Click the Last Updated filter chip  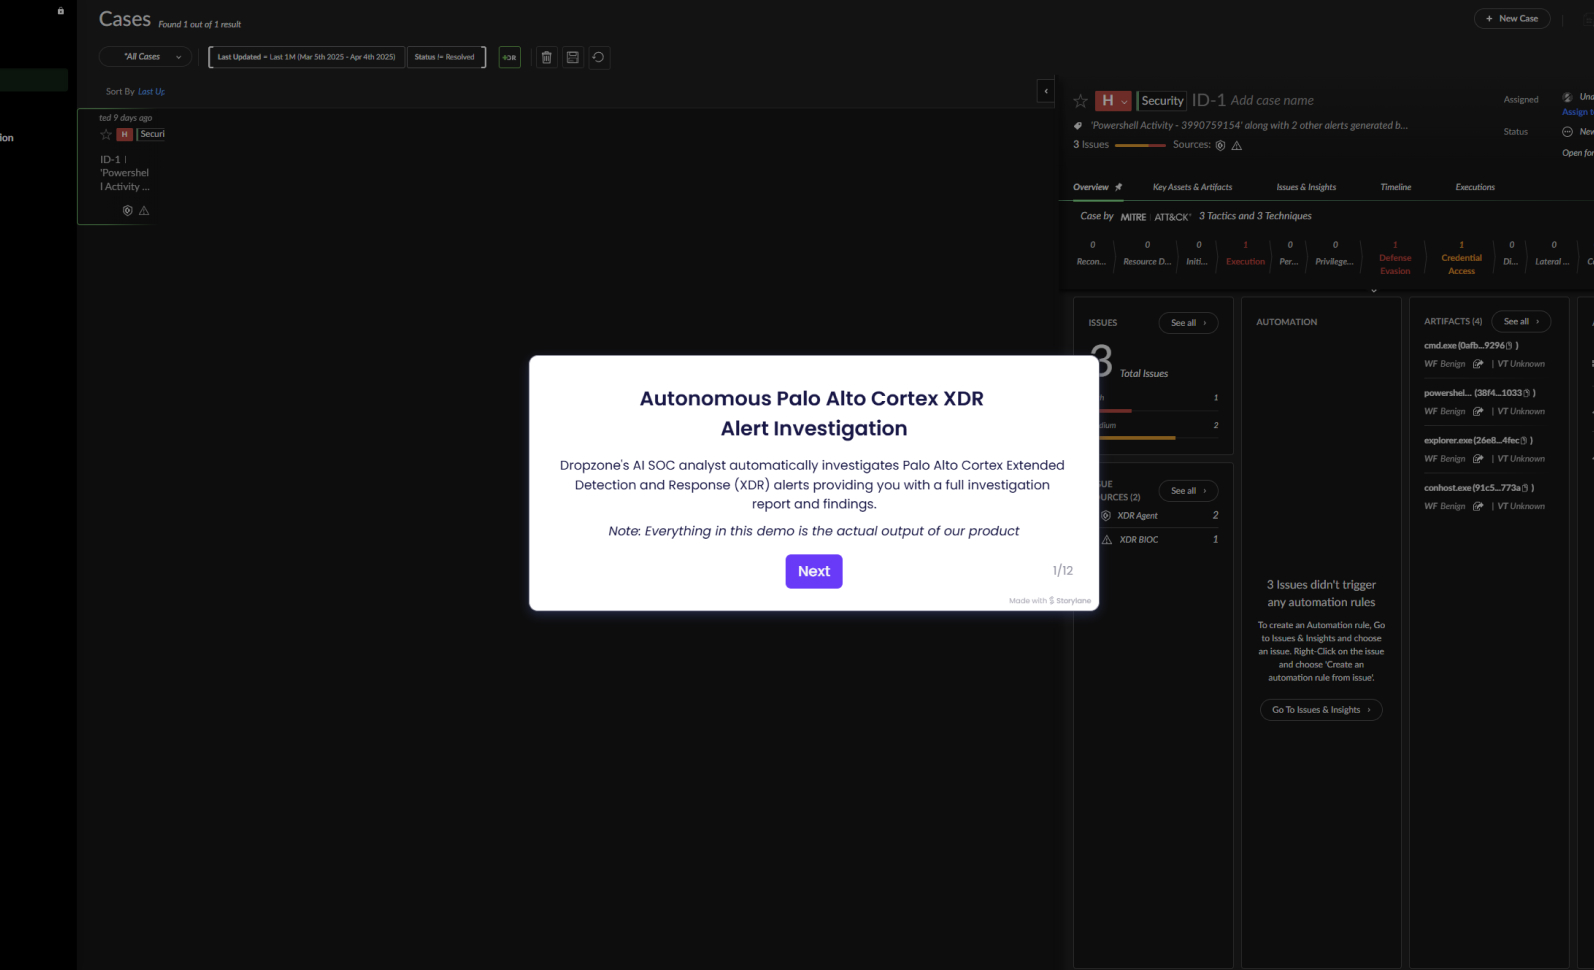click(306, 57)
